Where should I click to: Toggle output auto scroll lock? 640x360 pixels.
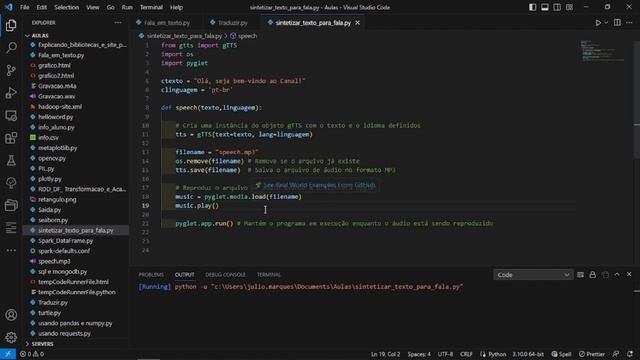coord(593,275)
